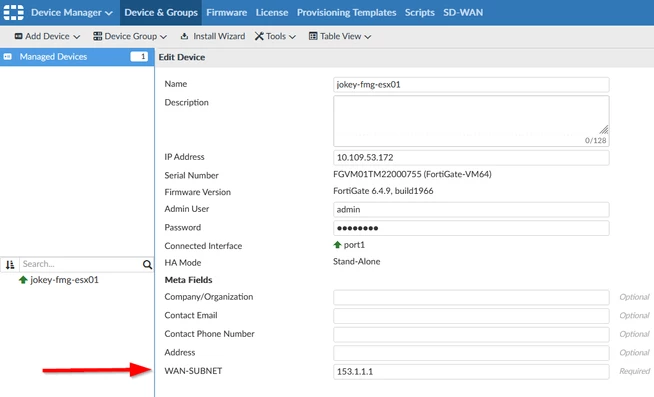Focus the device Search field
This screenshot has width=654, height=397.
point(81,264)
